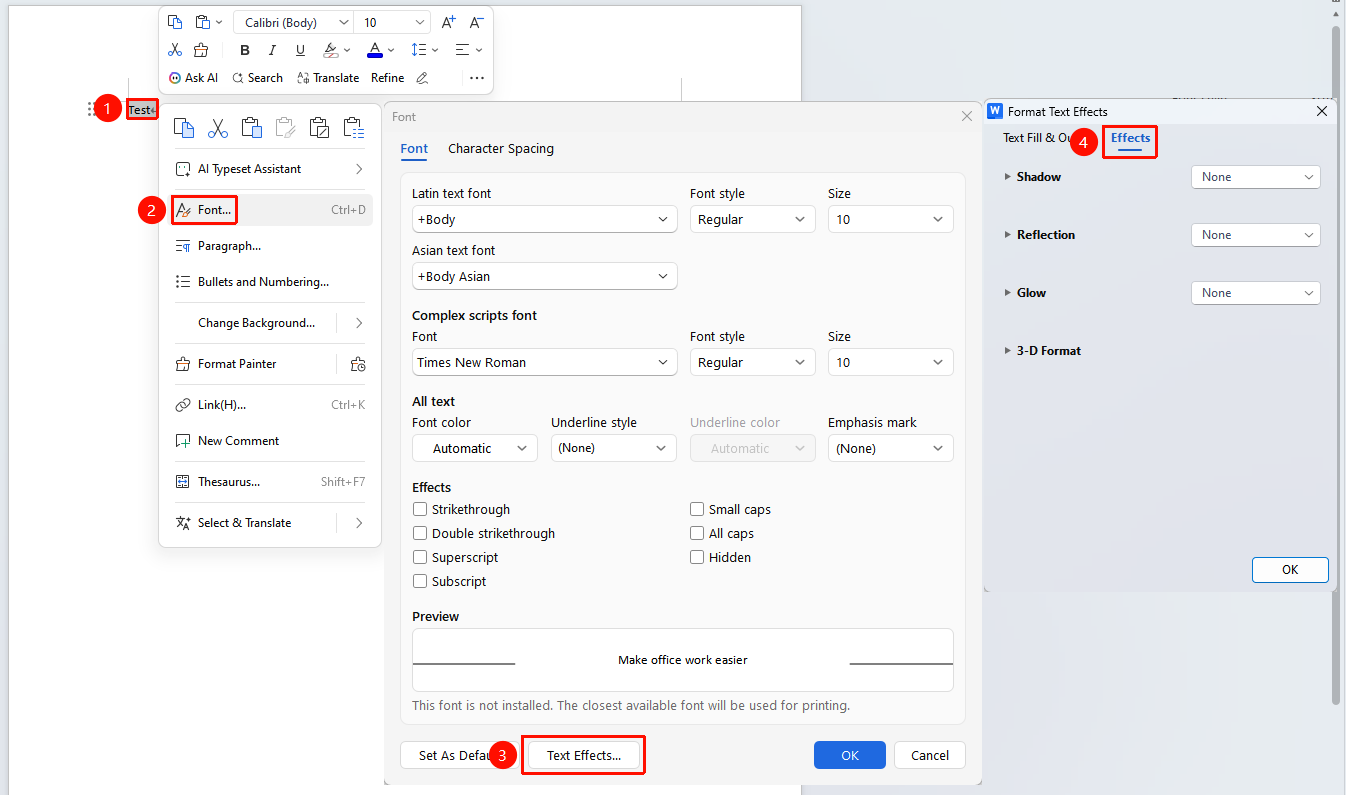This screenshot has width=1346, height=795.
Task: Click Decrease font size (A-) icon
Action: tap(477, 22)
